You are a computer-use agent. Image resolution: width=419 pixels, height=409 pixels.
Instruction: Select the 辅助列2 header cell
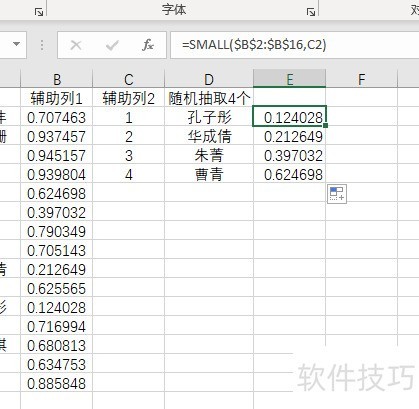coord(129,98)
